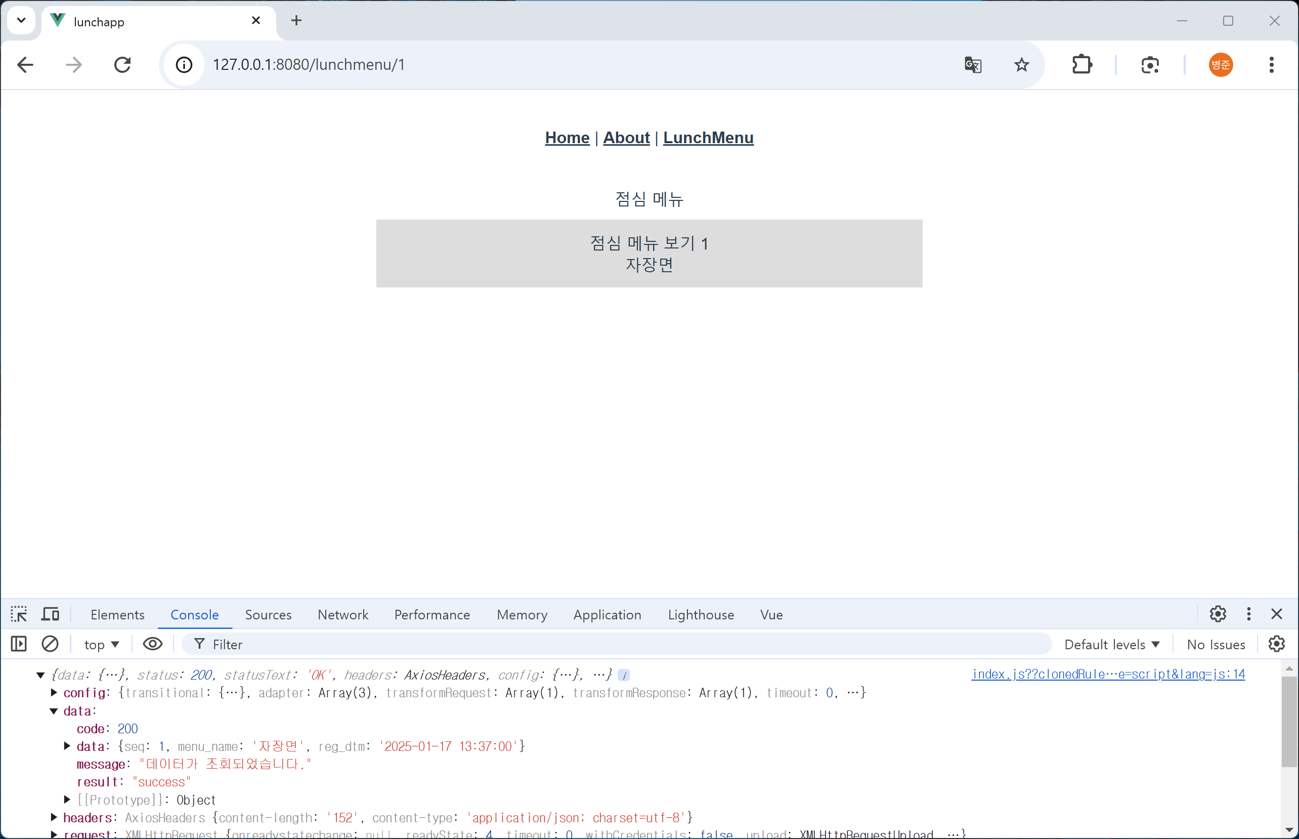Select the lunchapp browser tab
1299x839 pixels.
tap(158, 21)
